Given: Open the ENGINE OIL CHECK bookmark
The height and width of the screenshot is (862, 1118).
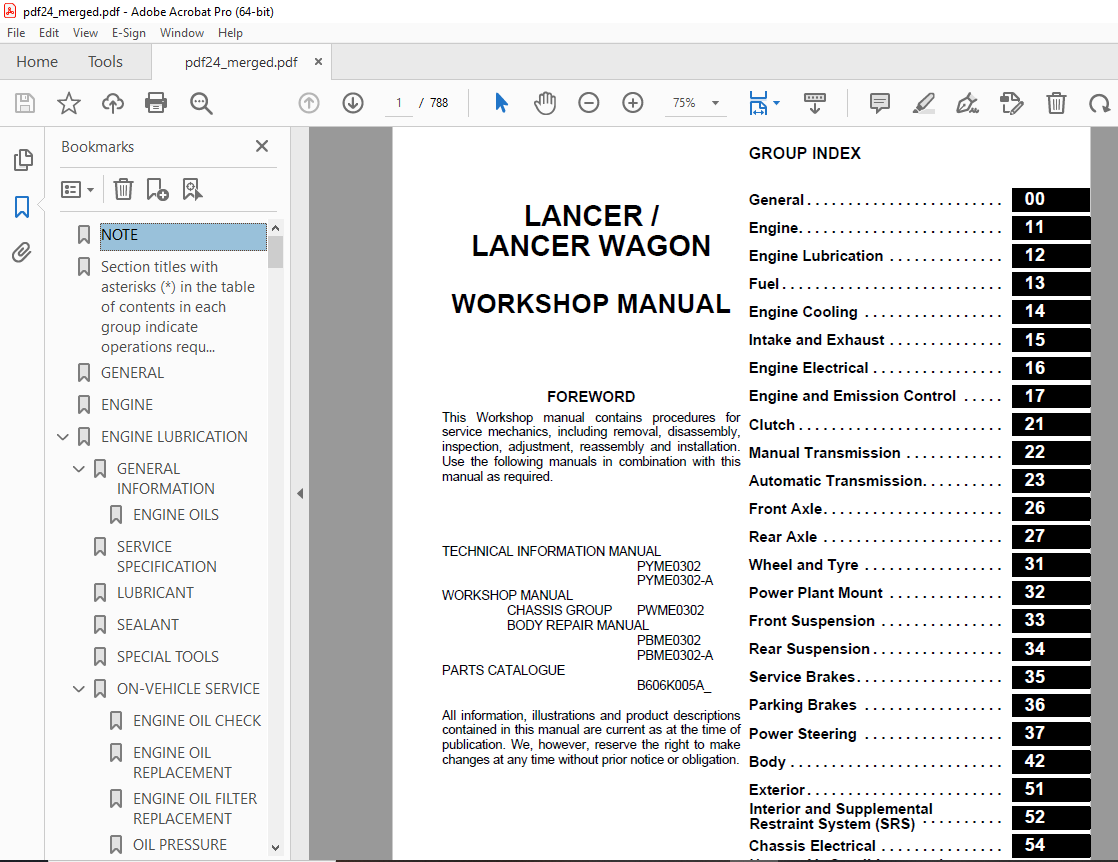Looking at the screenshot, I should (197, 721).
